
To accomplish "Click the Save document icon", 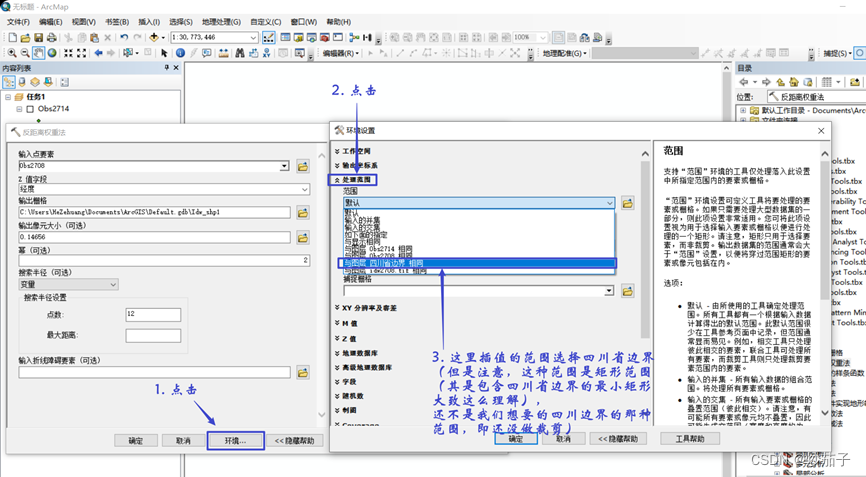I will [x=39, y=38].
